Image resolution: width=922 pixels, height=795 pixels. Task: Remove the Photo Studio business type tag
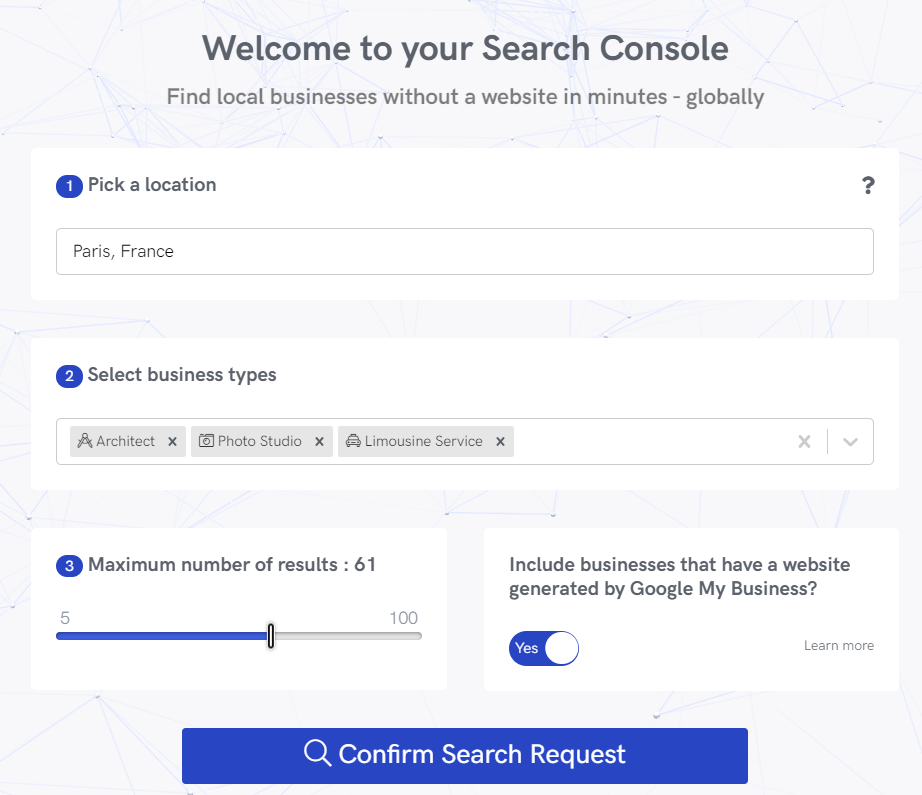[x=319, y=441]
